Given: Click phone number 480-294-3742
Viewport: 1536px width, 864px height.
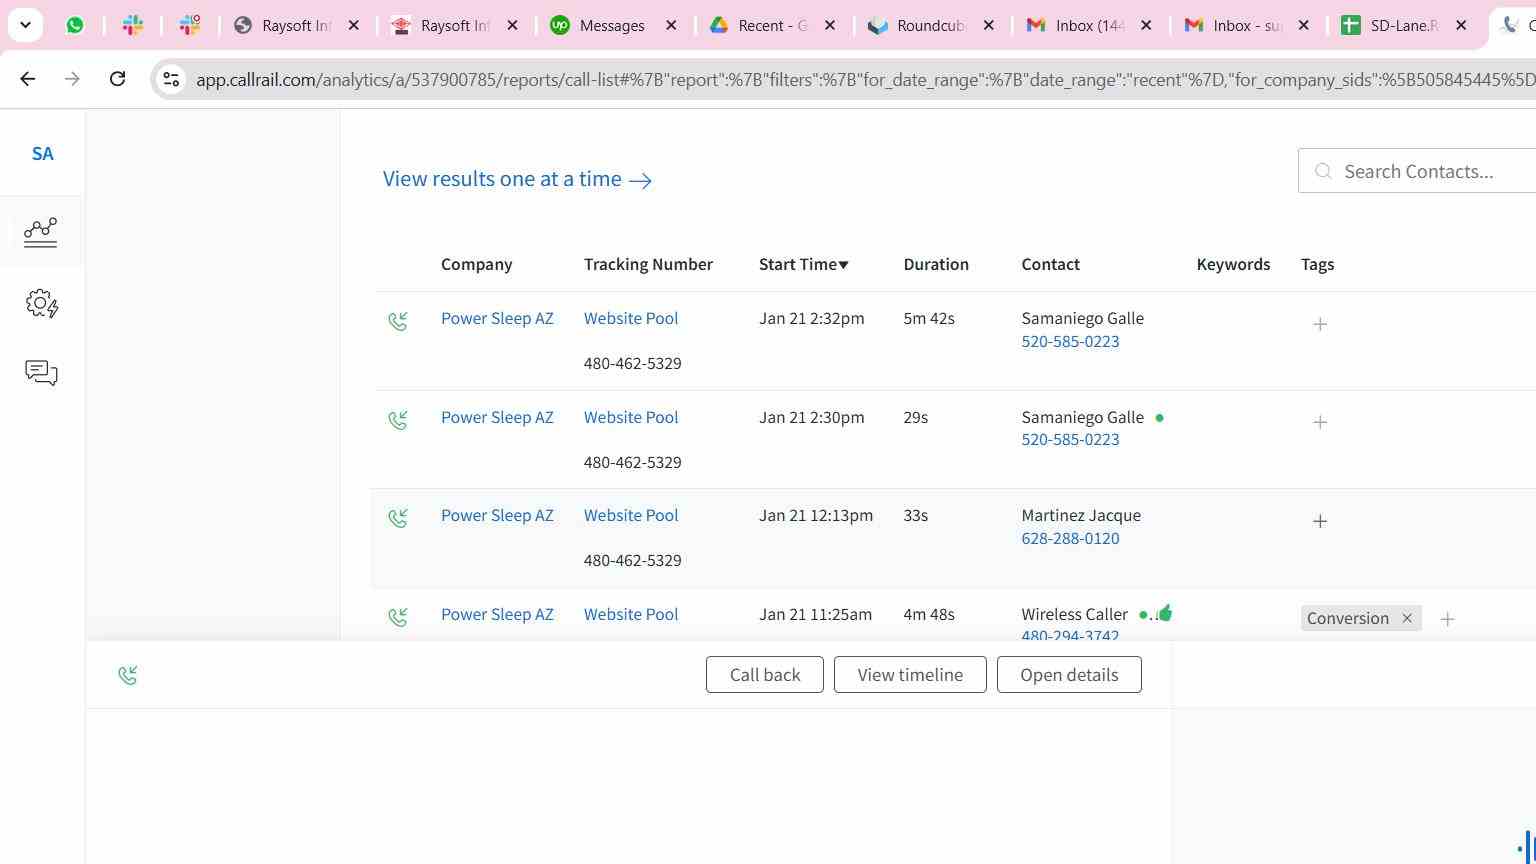Looking at the screenshot, I should pyautogui.click(x=1070, y=635).
